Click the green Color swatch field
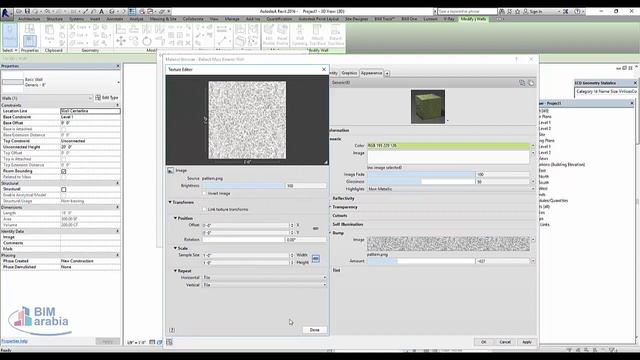640x360 pixels. pyautogui.click(x=448, y=146)
